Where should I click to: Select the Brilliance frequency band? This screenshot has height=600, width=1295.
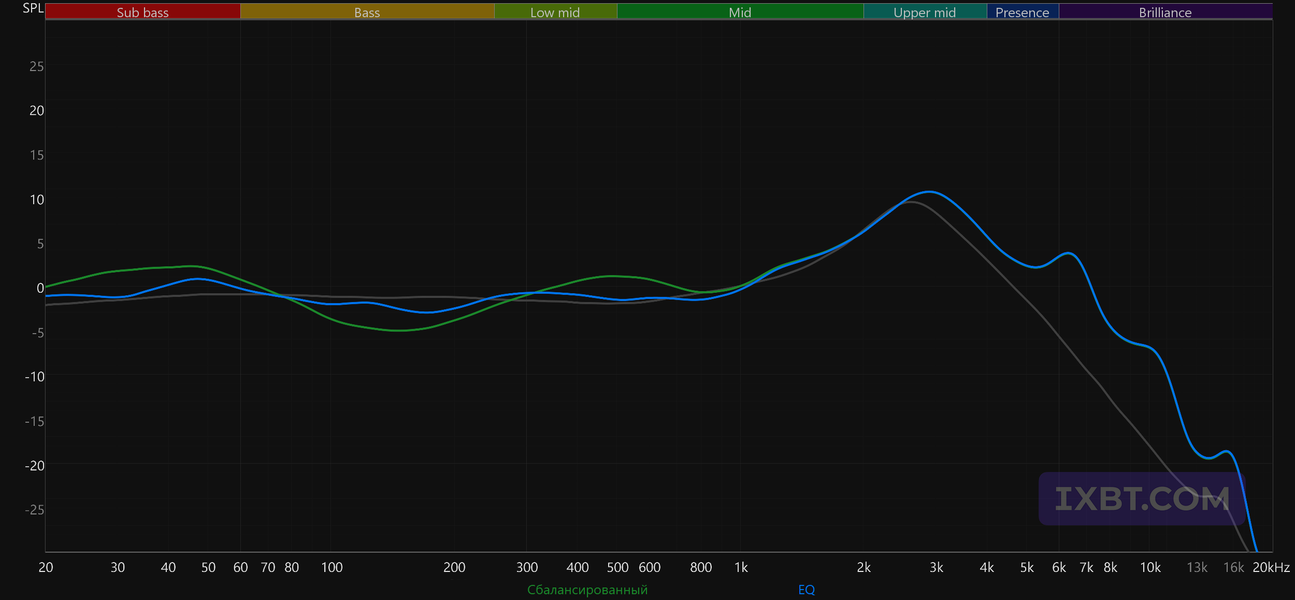pyautogui.click(x=1165, y=12)
